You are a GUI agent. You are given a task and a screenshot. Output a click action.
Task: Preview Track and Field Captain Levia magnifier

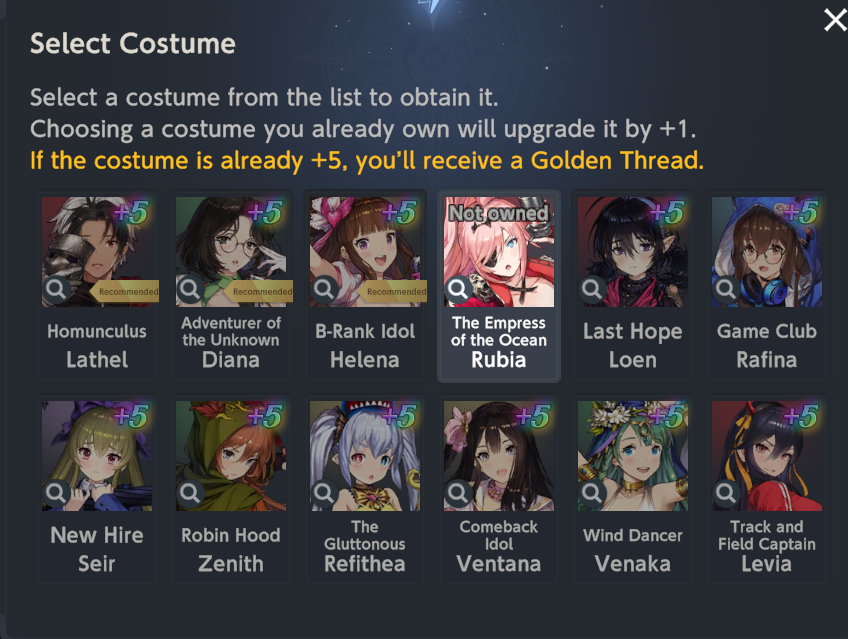tap(726, 493)
